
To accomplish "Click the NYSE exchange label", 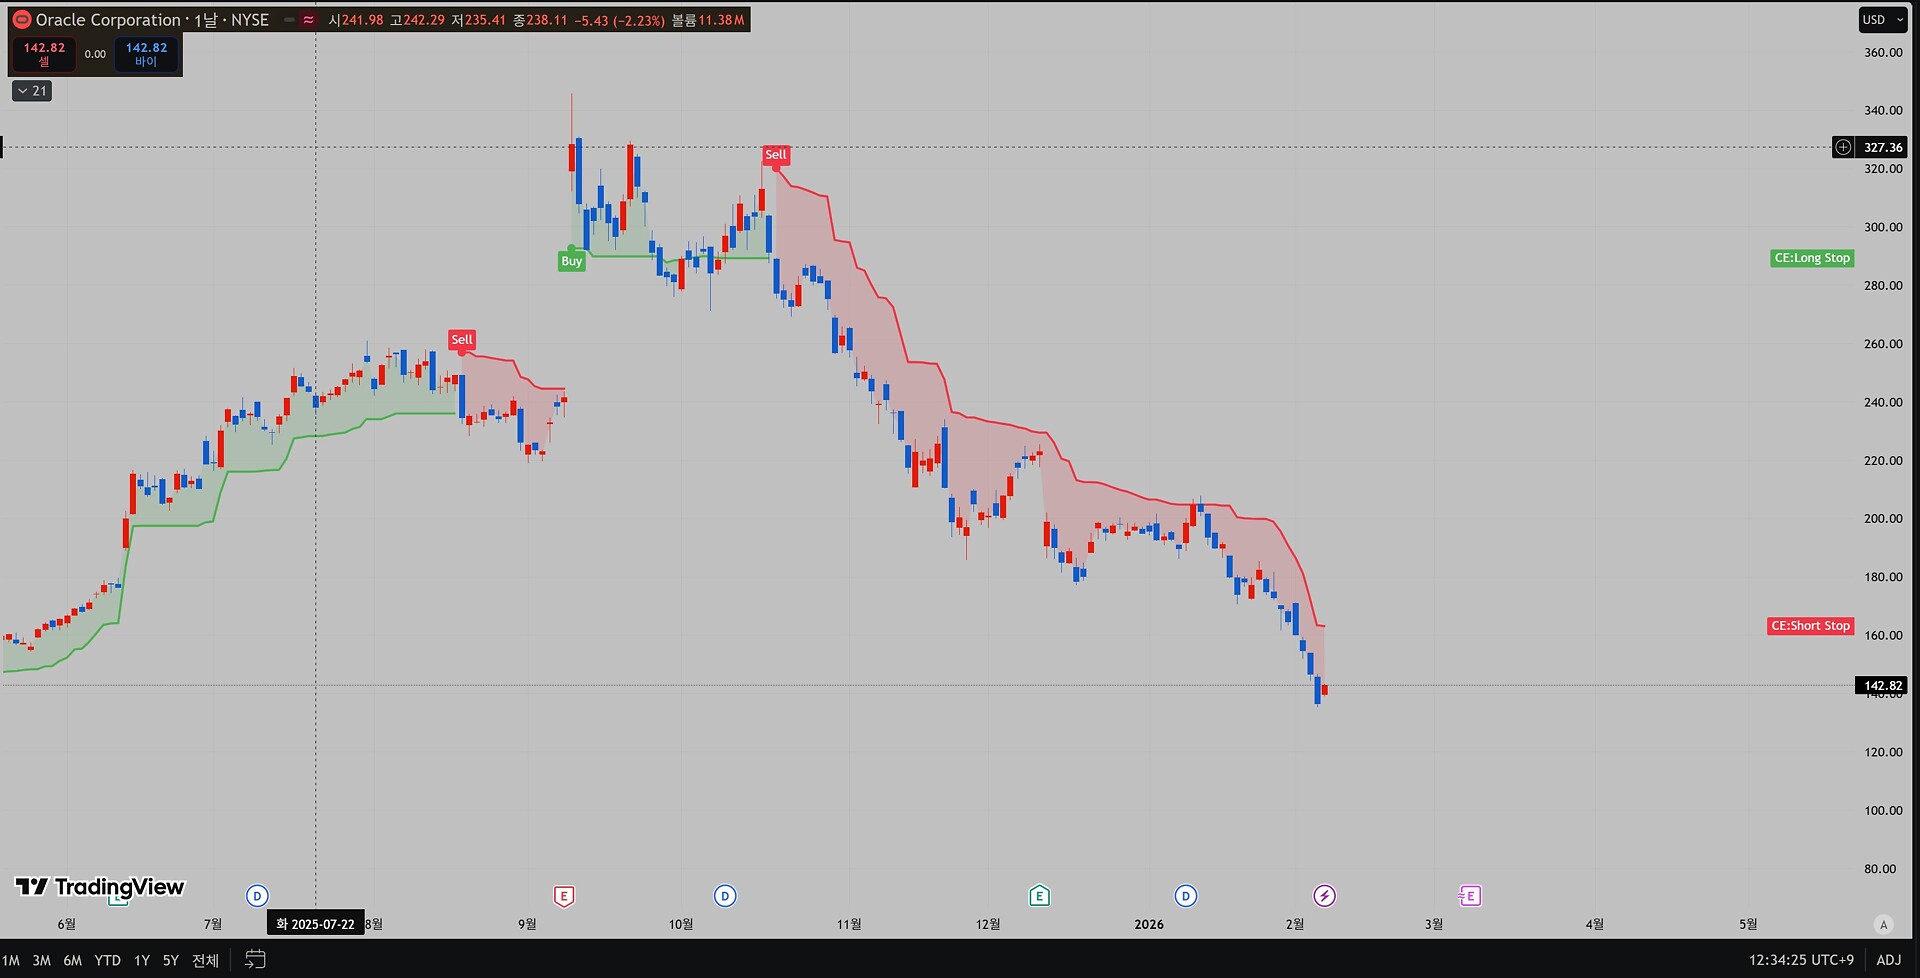I will point(250,20).
